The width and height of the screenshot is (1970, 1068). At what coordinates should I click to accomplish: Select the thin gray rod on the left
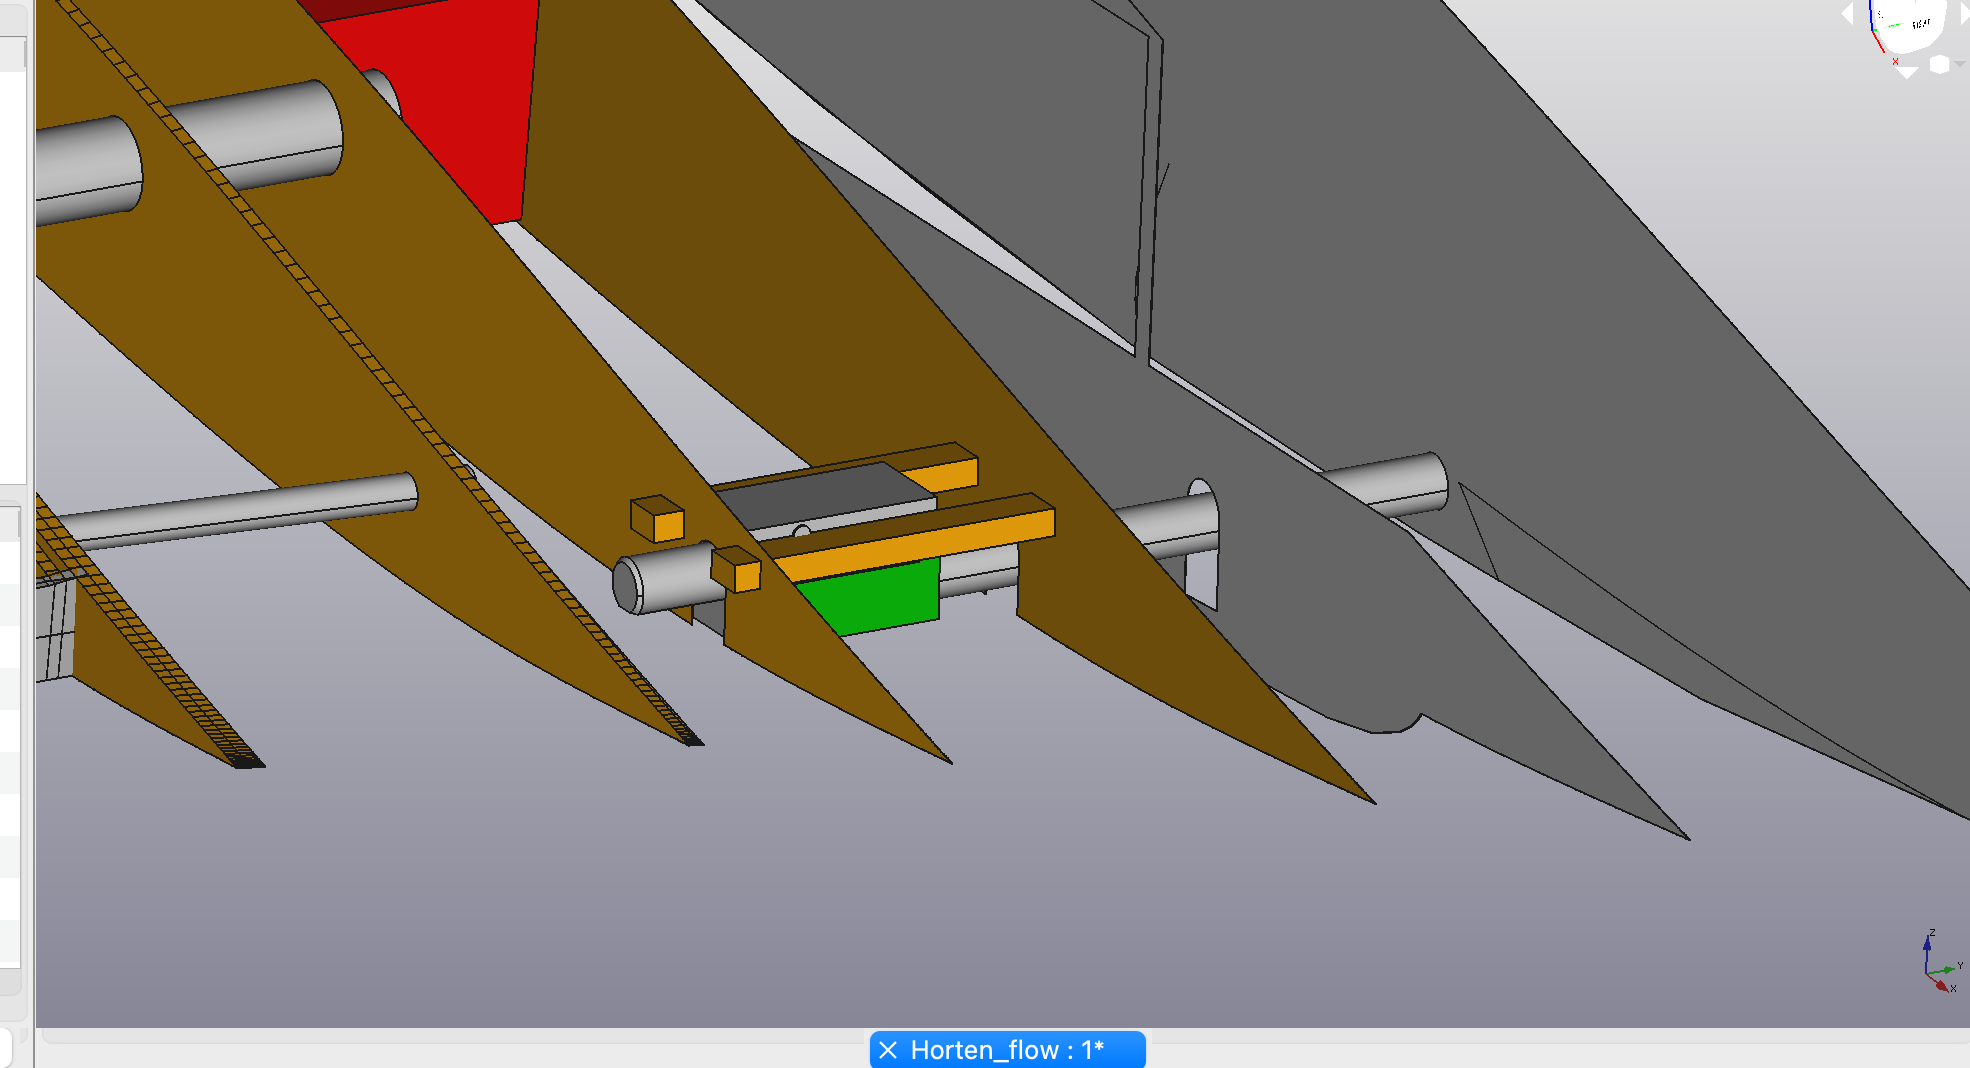click(250, 510)
